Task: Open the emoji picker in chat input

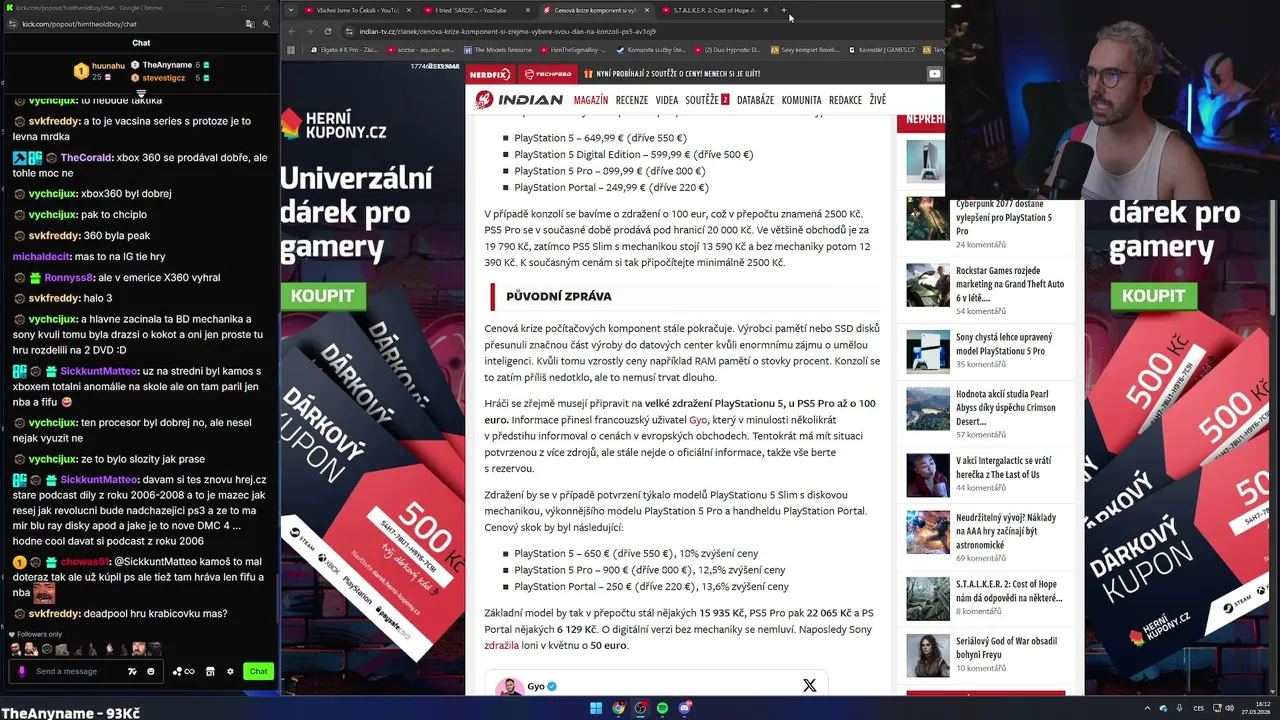Action: [151, 671]
